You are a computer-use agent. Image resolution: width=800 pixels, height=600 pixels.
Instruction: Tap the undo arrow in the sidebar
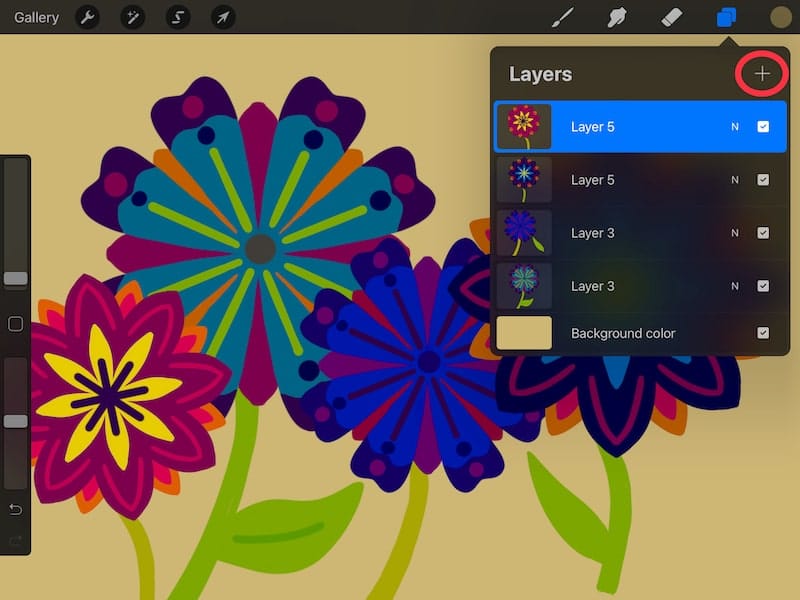click(x=15, y=509)
